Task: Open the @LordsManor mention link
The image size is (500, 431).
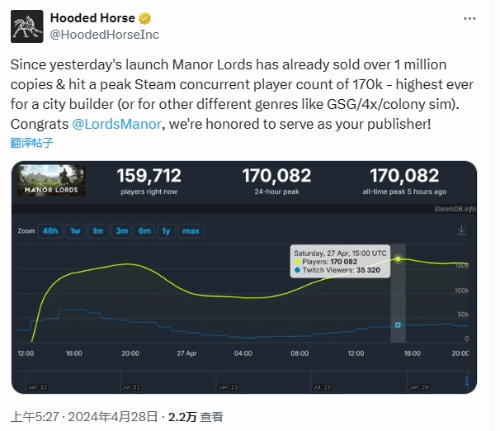Action: coord(117,124)
